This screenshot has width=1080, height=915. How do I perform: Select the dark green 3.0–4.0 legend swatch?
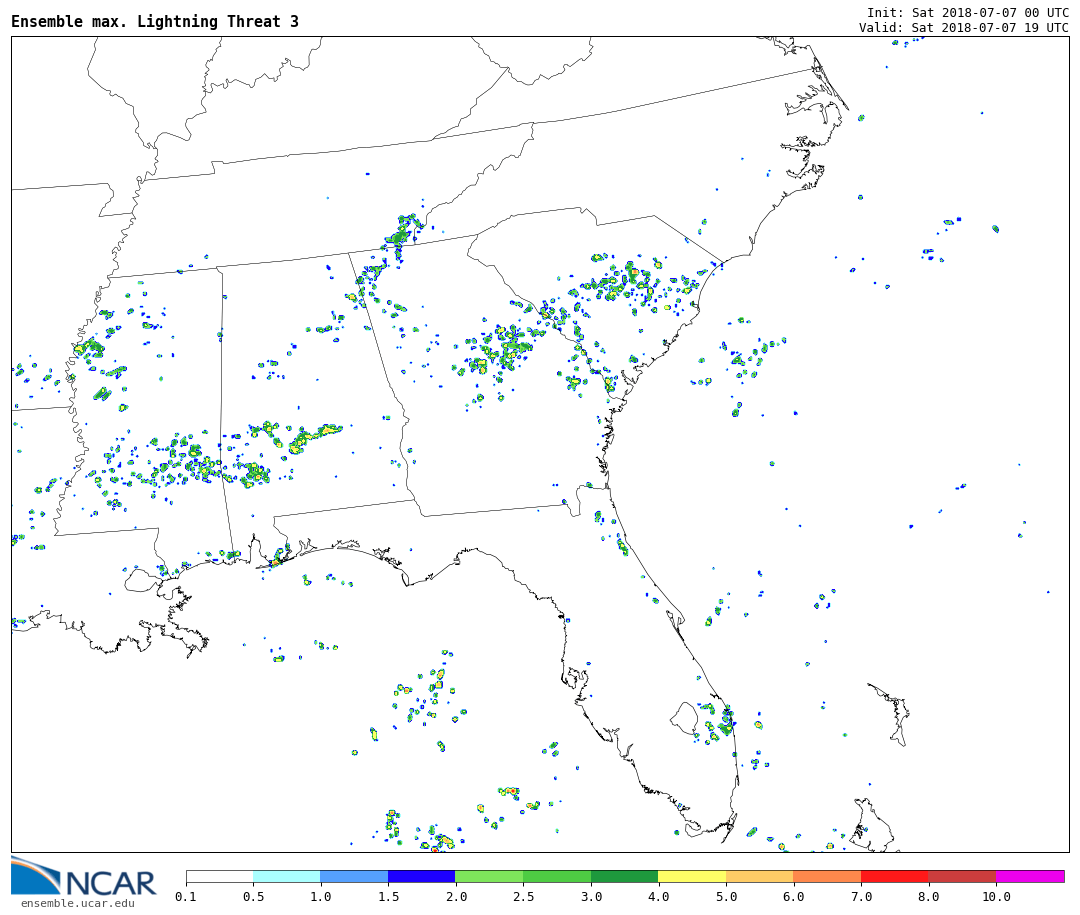(624, 876)
